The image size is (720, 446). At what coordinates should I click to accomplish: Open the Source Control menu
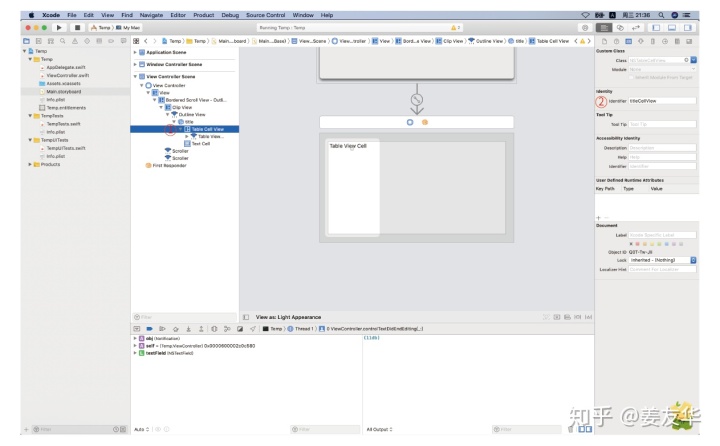265,15
